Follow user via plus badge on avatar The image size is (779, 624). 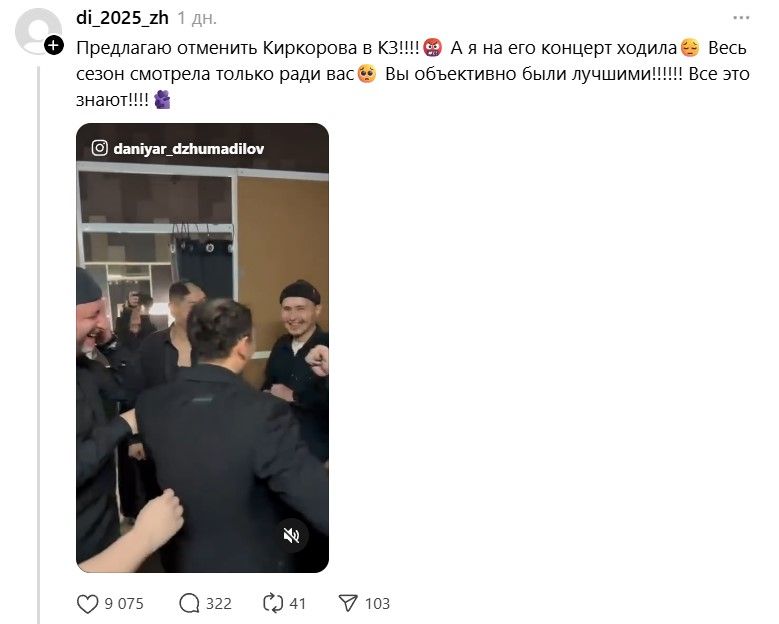click(54, 46)
